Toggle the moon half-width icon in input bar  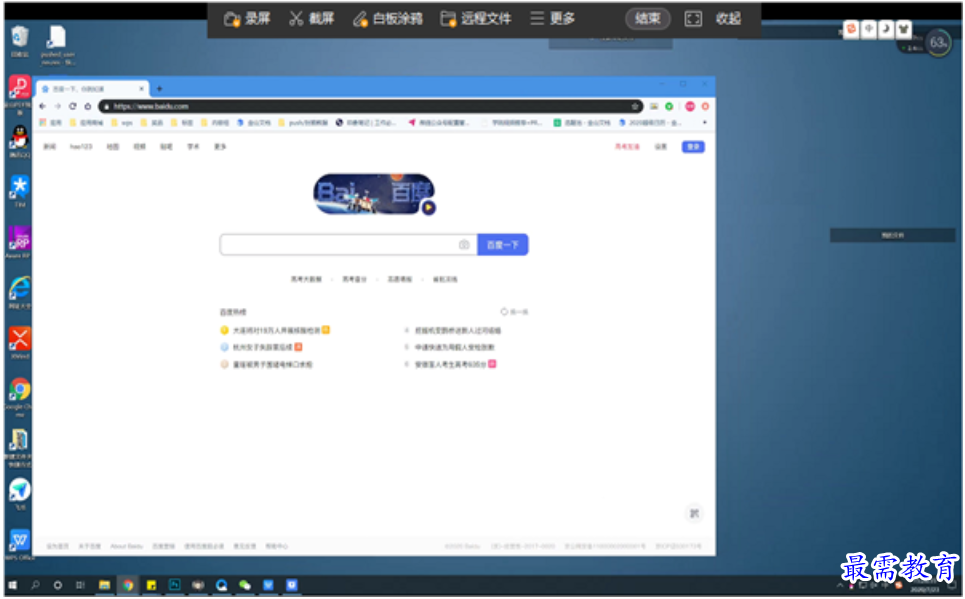[x=886, y=29]
